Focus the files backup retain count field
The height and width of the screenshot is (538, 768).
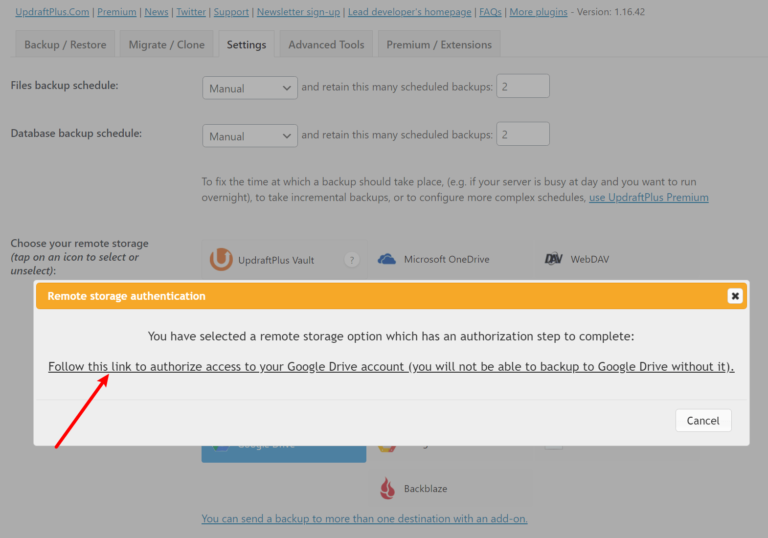pyautogui.click(x=523, y=86)
